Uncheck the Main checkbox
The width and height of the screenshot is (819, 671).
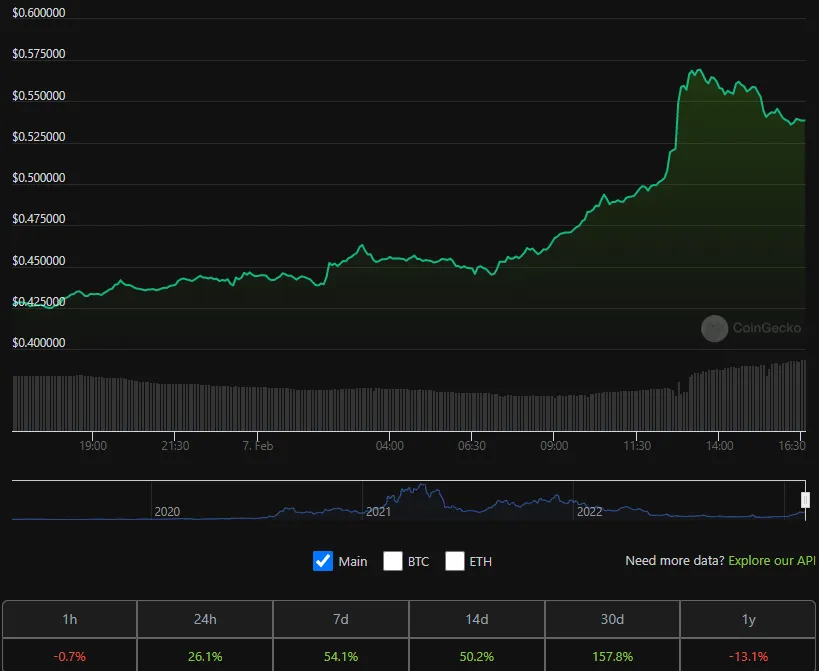(x=323, y=561)
